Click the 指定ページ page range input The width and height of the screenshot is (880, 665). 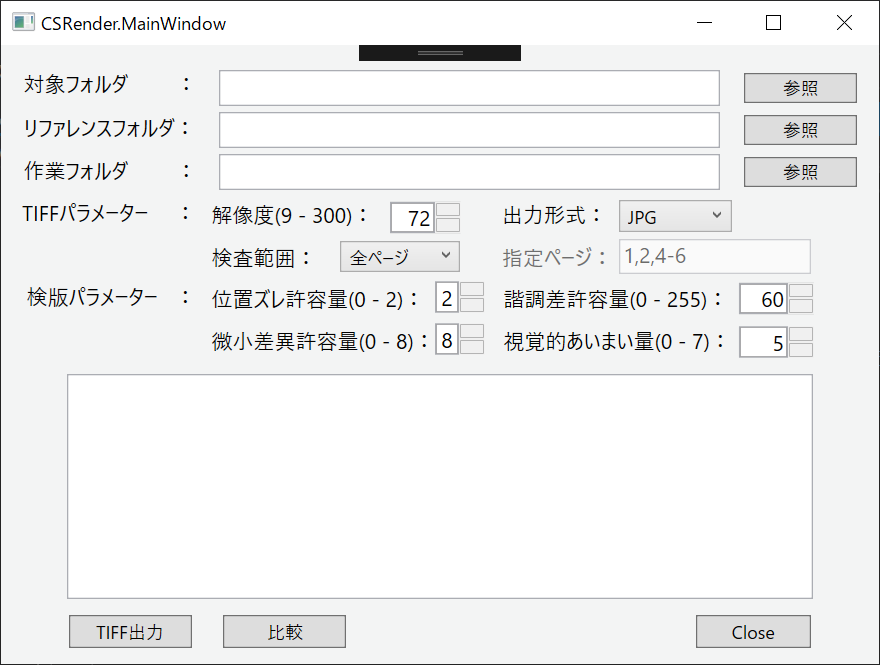[x=714, y=256]
